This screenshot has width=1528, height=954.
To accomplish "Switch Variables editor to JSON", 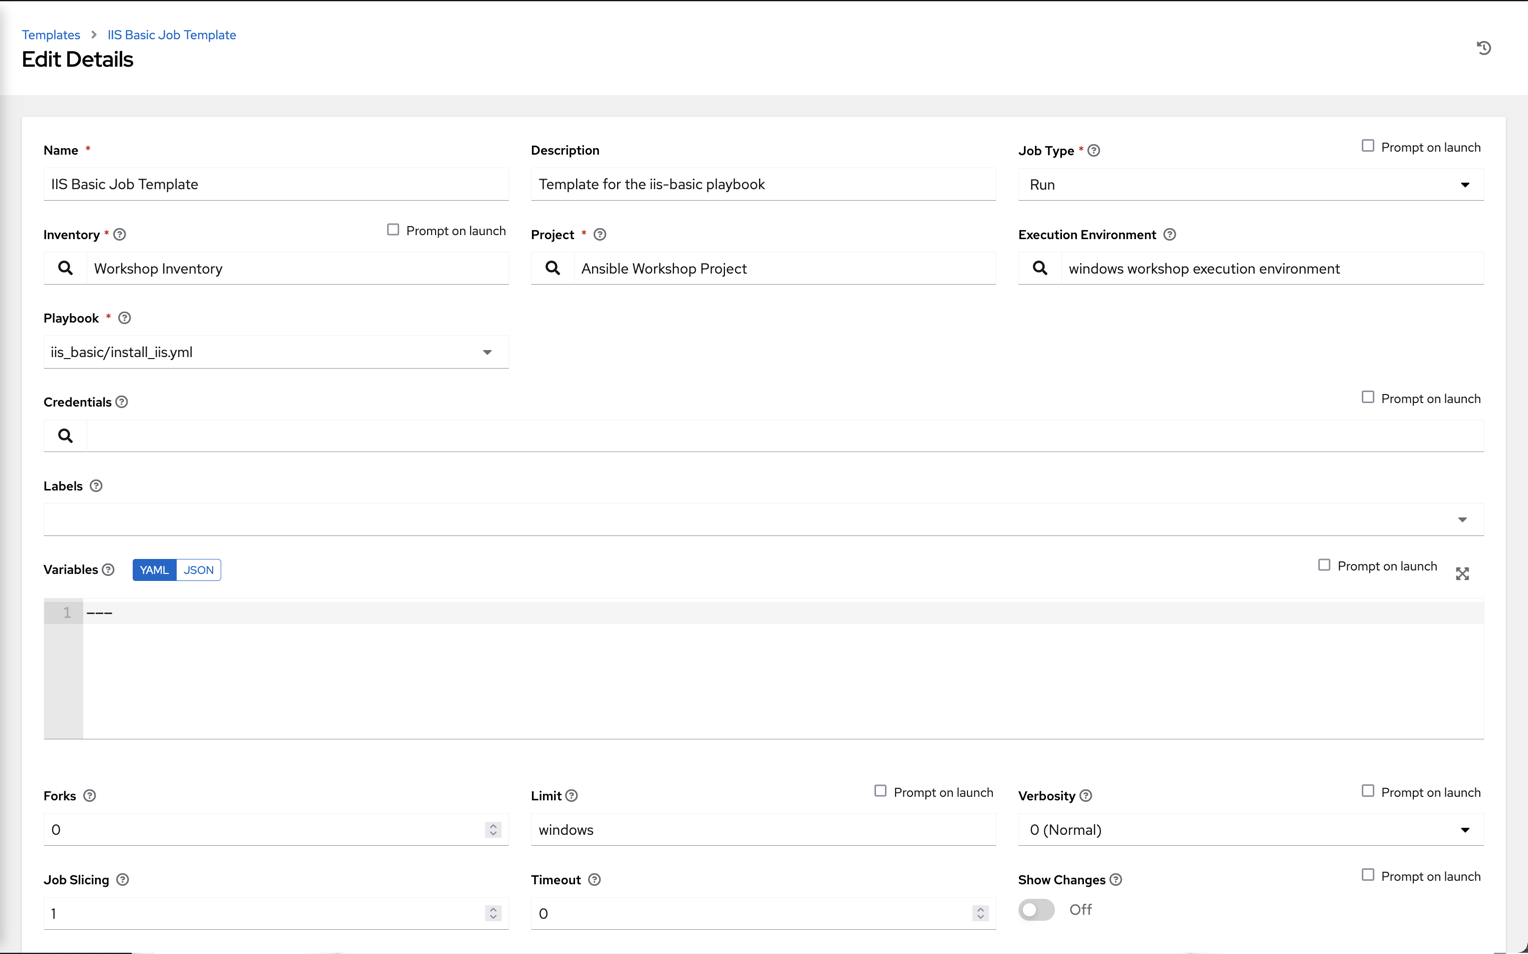I will (x=198, y=570).
